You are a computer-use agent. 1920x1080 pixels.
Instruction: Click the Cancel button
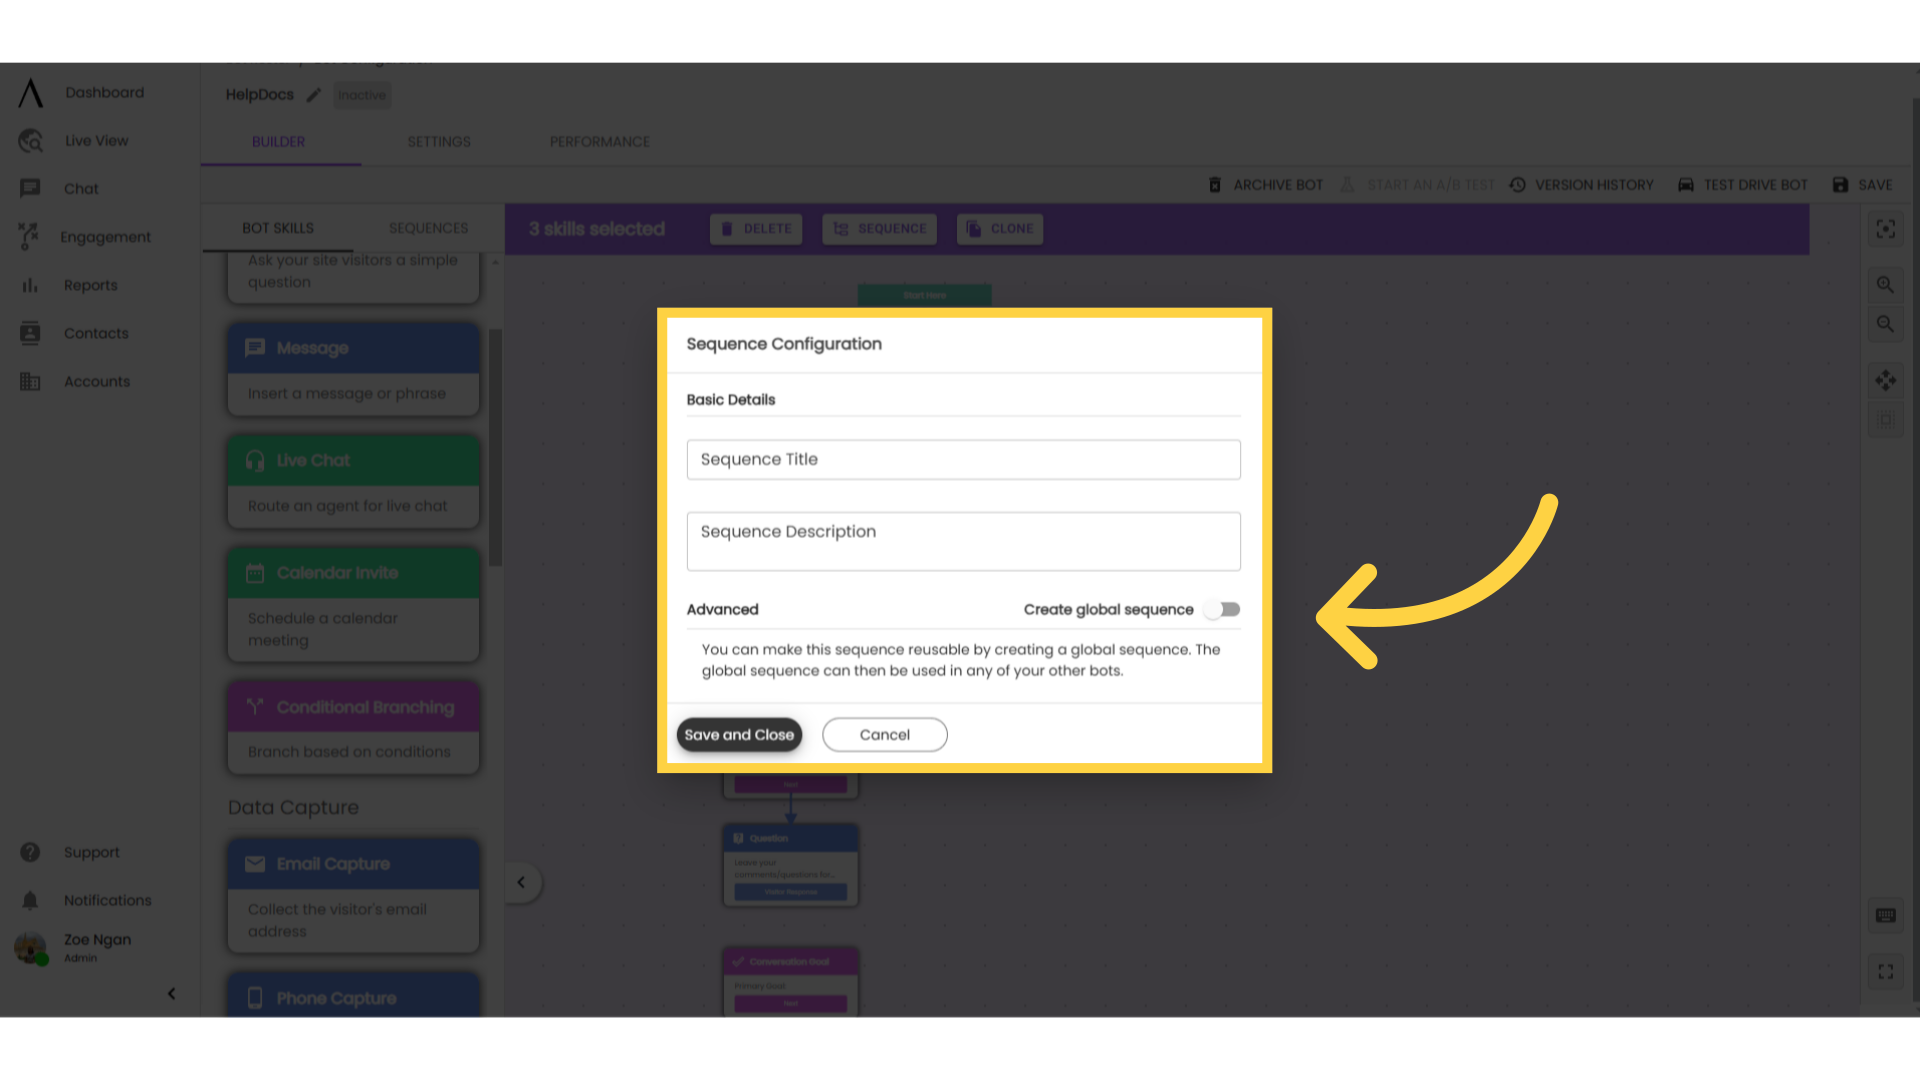point(885,735)
